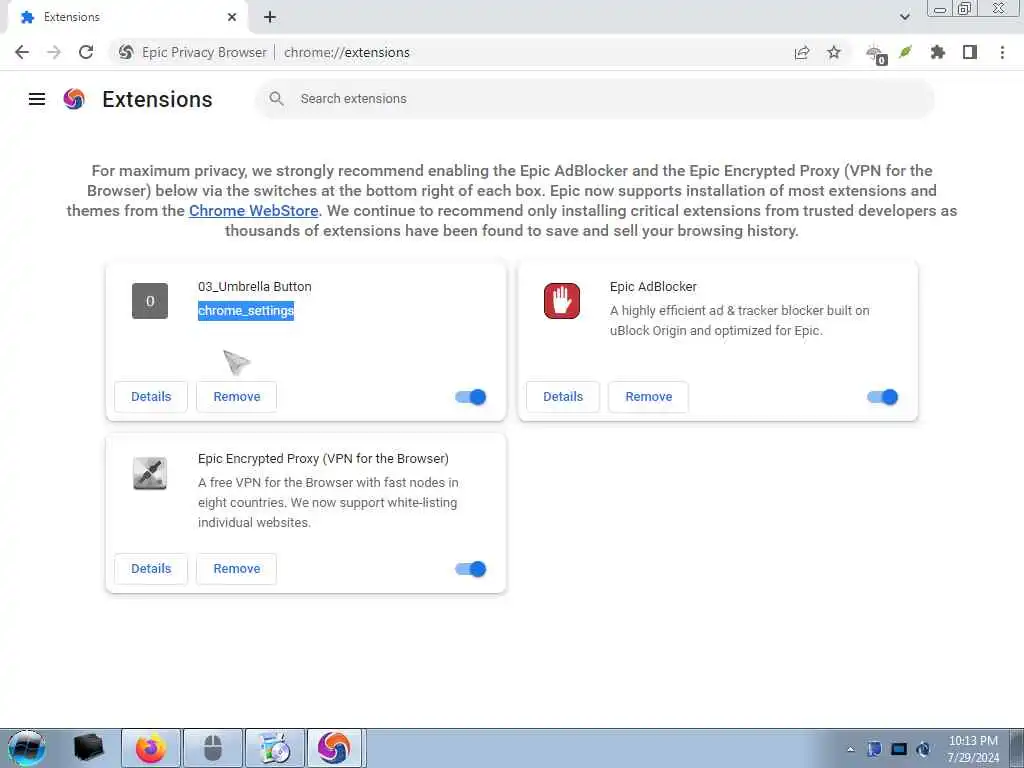Screen dimensions: 1024x768
Task: Open Details for 03_Umbrella Button
Action: [x=151, y=397]
